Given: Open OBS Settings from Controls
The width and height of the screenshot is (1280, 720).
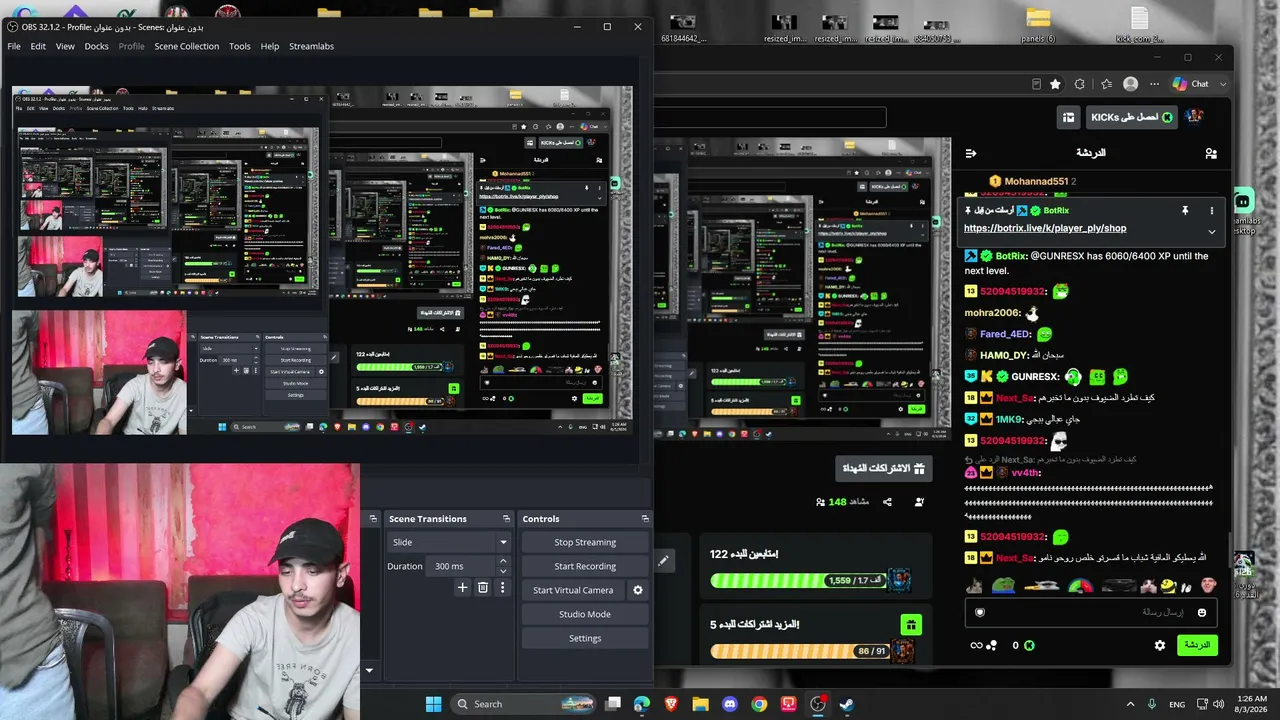Looking at the screenshot, I should click(x=585, y=638).
